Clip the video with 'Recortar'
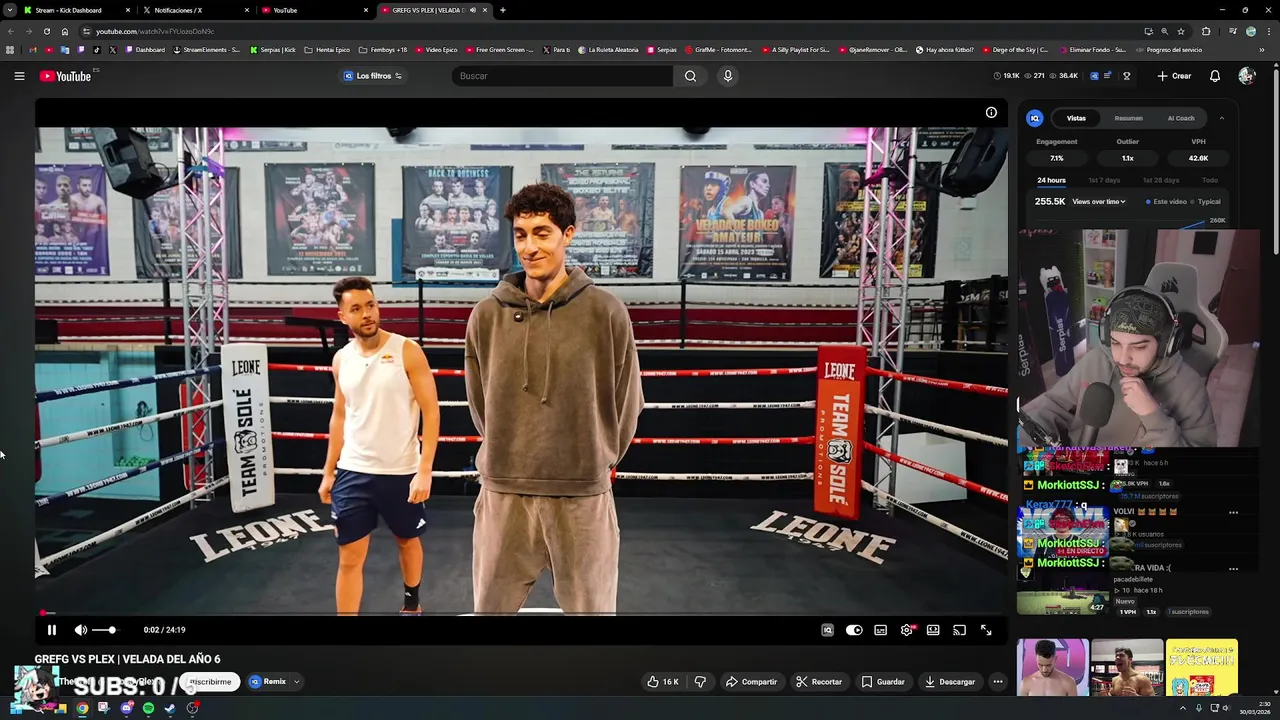 (819, 682)
